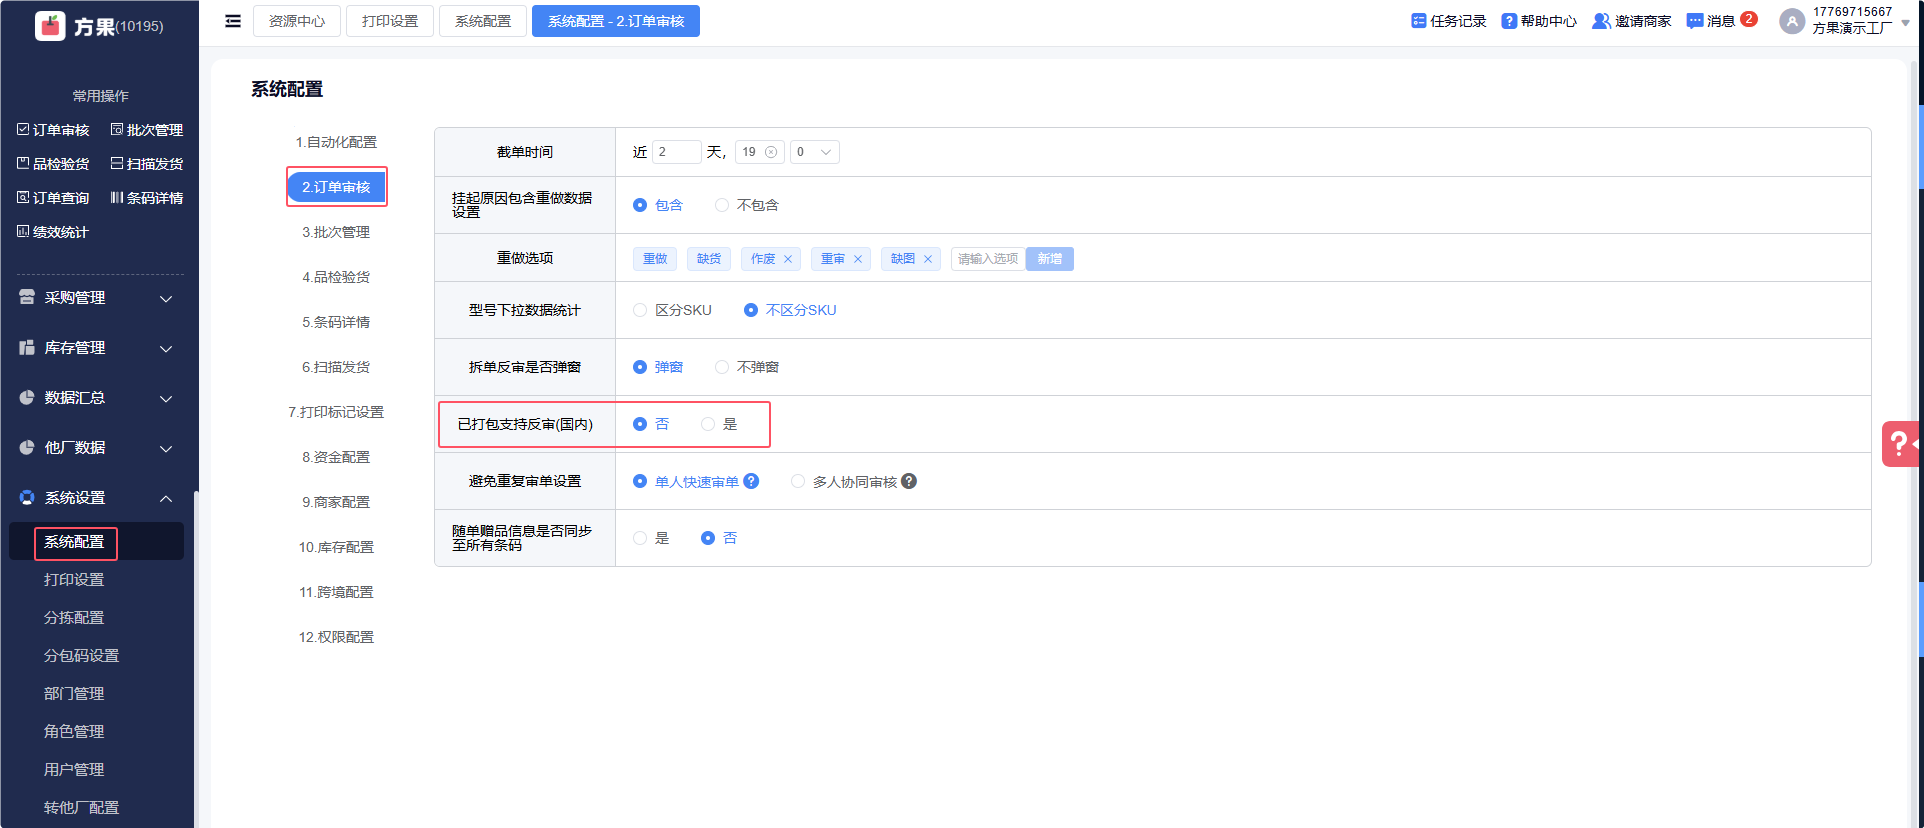
Task: Open the 帮助中心 help center icon
Action: (1509, 21)
